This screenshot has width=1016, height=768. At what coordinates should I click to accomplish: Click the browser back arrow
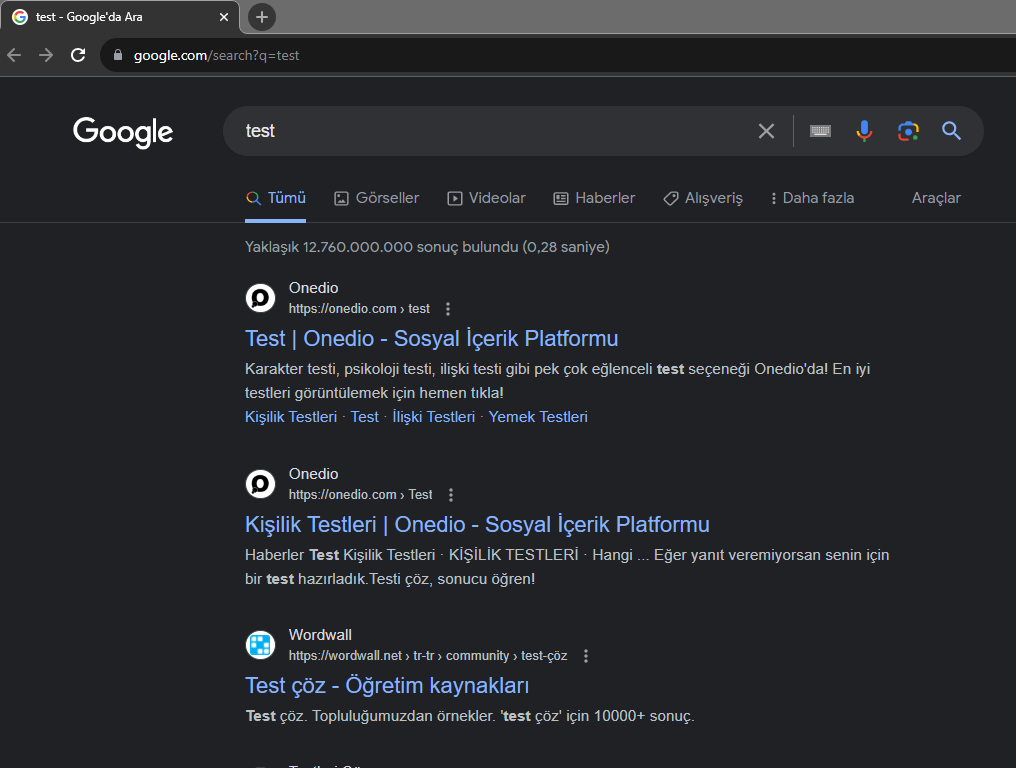point(14,55)
